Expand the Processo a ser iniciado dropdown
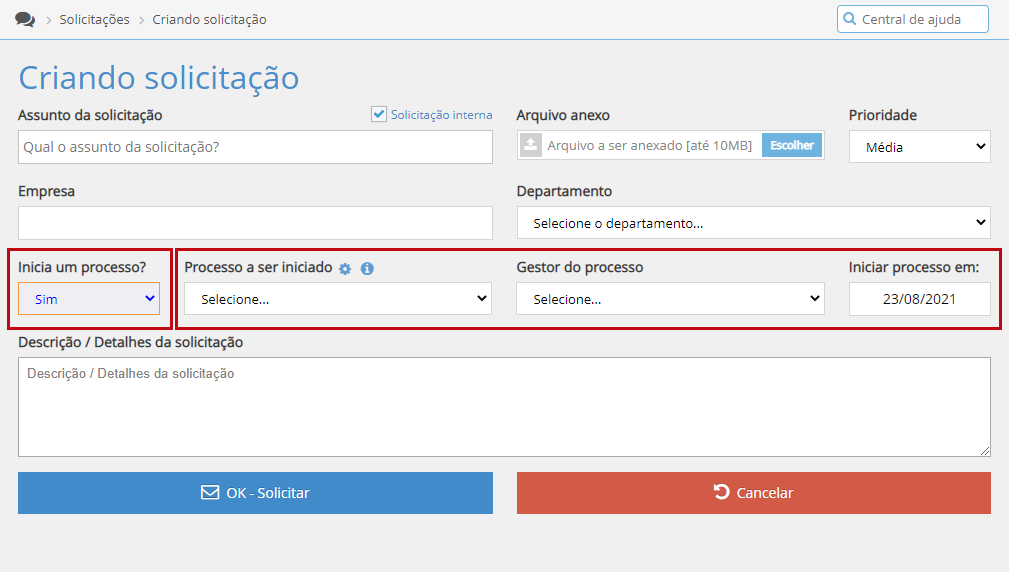This screenshot has width=1009, height=572. pos(338,299)
